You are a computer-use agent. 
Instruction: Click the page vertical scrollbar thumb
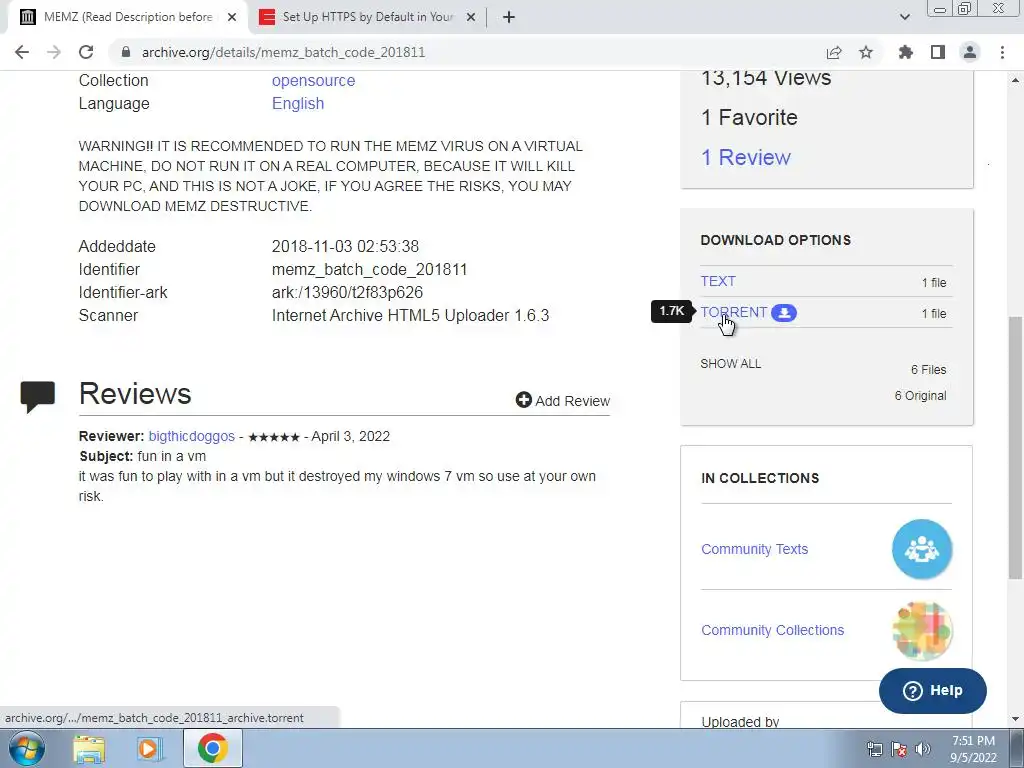[1015, 447]
